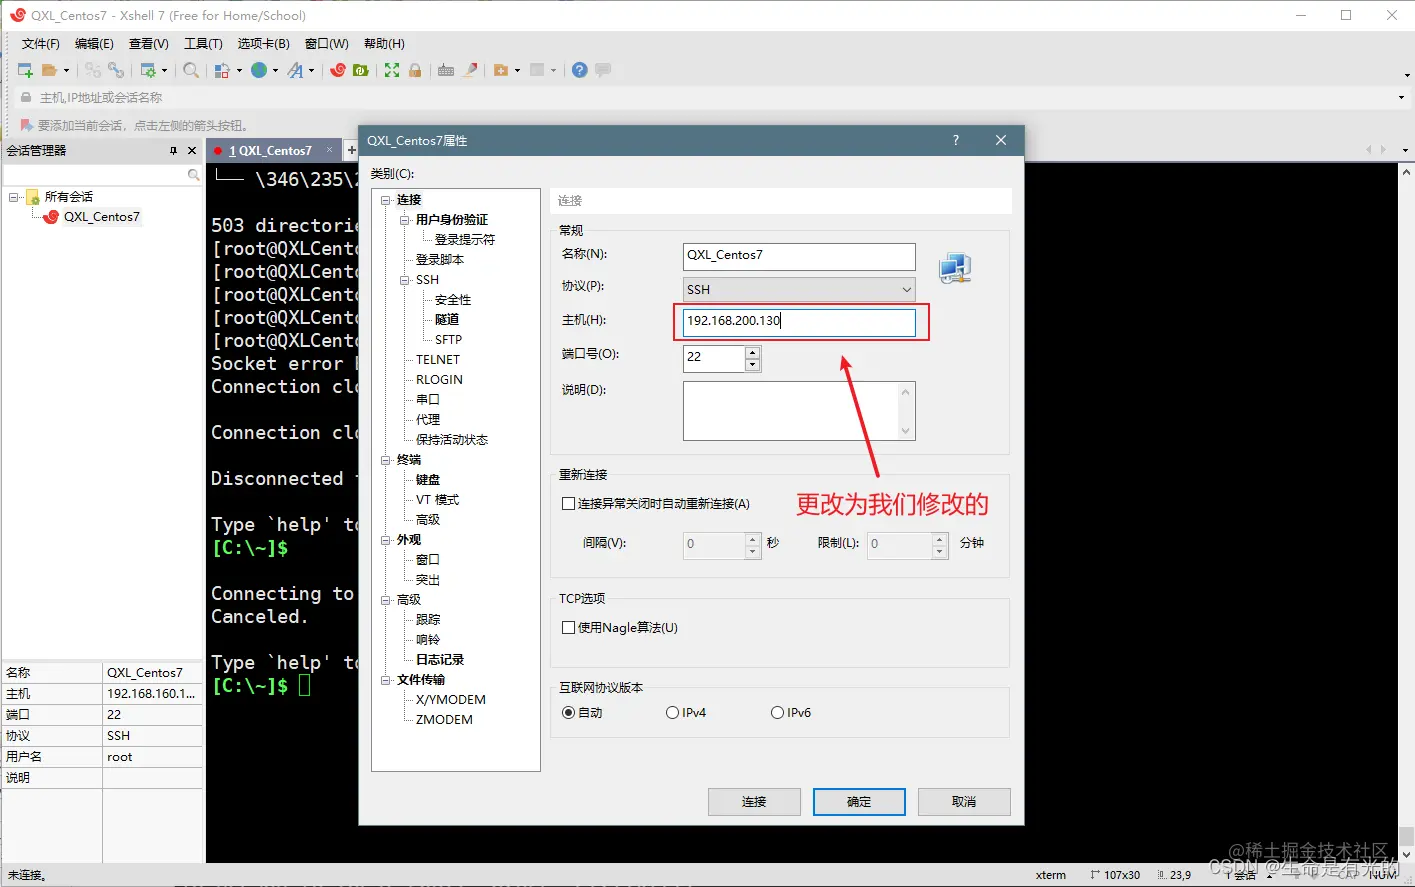The width and height of the screenshot is (1415, 887).
Task: Open Help with the blue question icon
Action: click(x=580, y=70)
